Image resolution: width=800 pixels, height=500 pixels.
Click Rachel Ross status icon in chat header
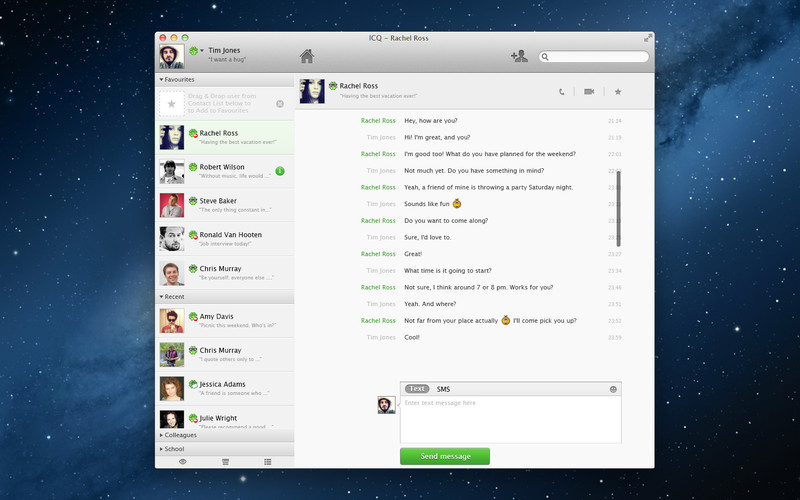pos(333,86)
